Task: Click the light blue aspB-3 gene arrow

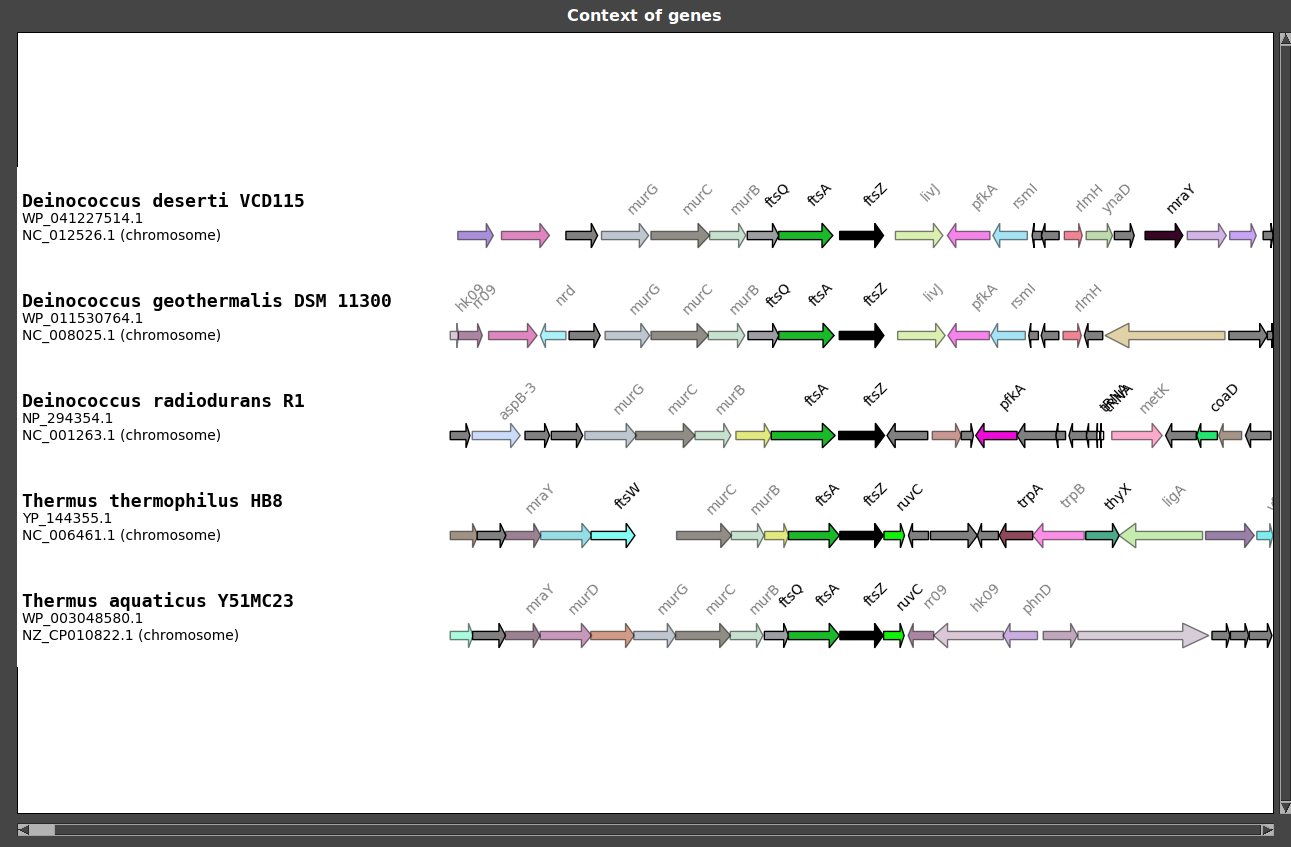Action: tap(495, 435)
